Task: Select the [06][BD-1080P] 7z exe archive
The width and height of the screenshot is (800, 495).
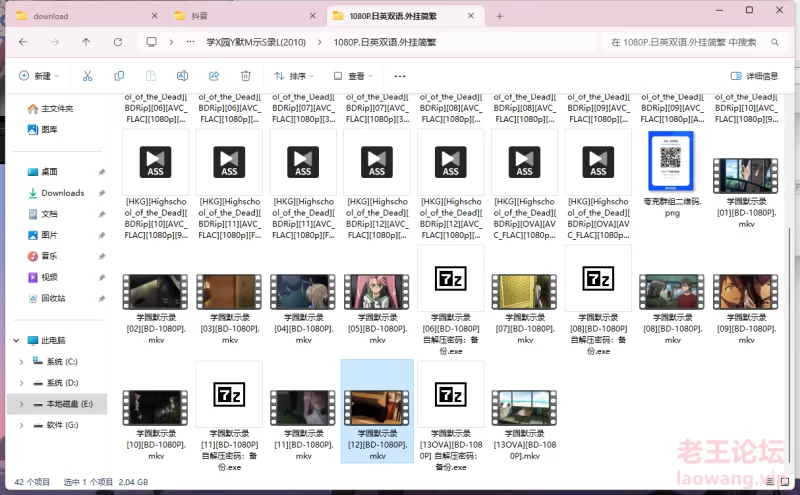Action: (x=451, y=301)
